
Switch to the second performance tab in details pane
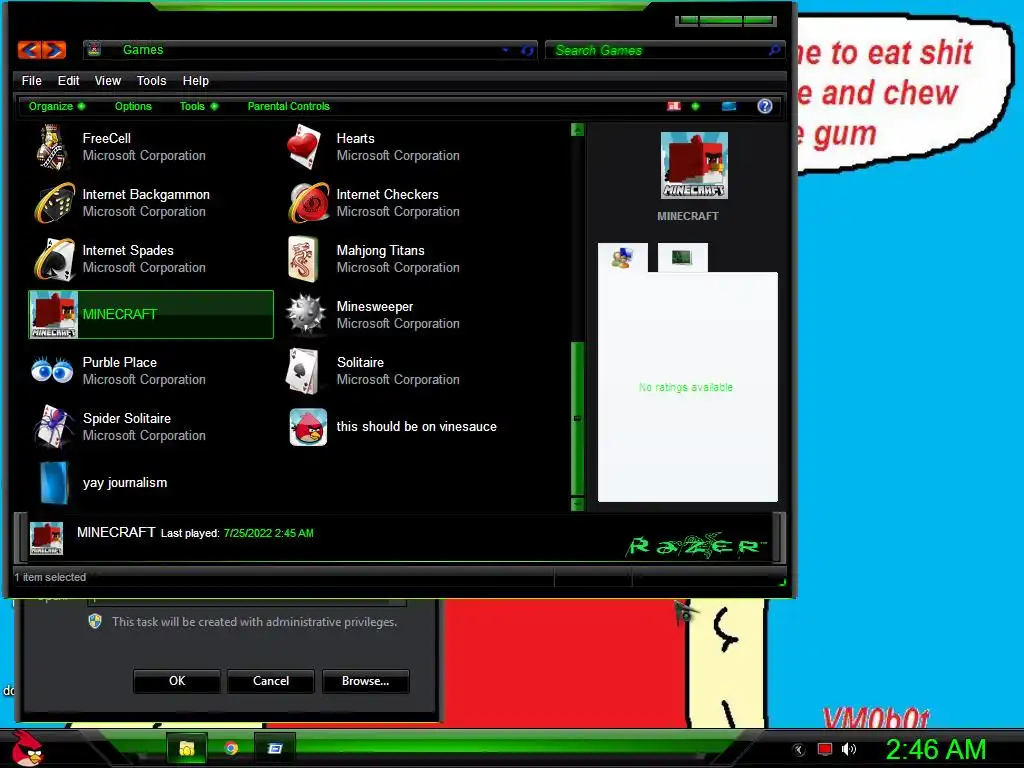682,257
